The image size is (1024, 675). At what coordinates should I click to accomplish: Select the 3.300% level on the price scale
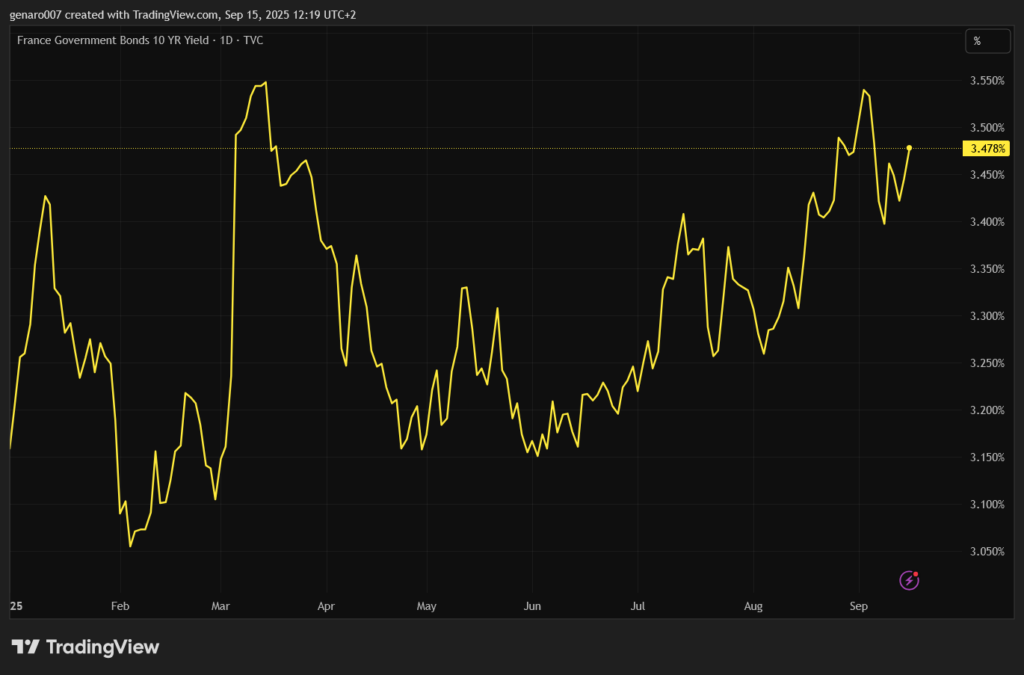[x=986, y=316]
